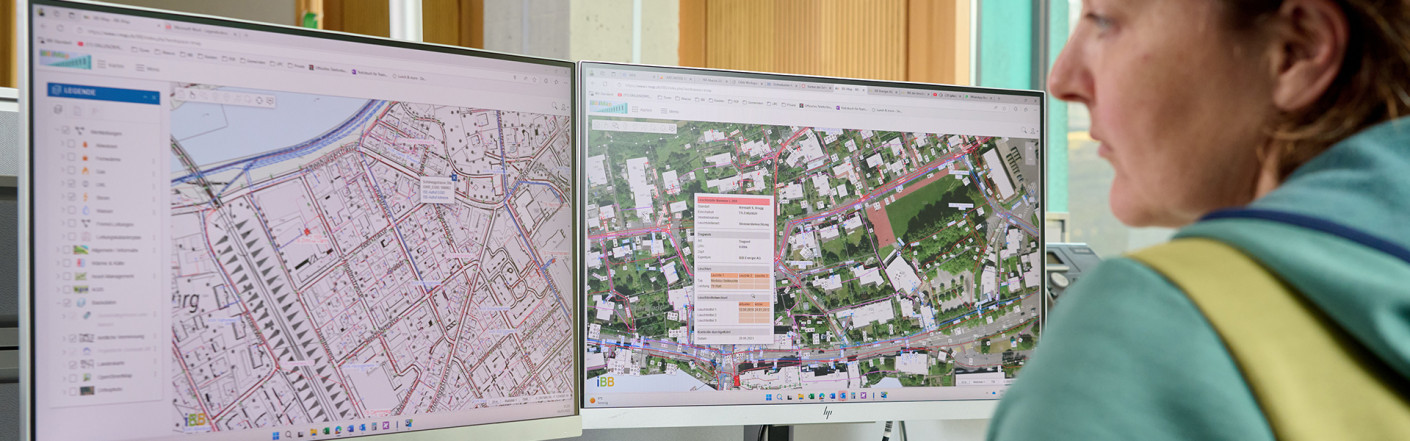Click the iBB logo on the aerial map

pyautogui.click(x=606, y=382)
